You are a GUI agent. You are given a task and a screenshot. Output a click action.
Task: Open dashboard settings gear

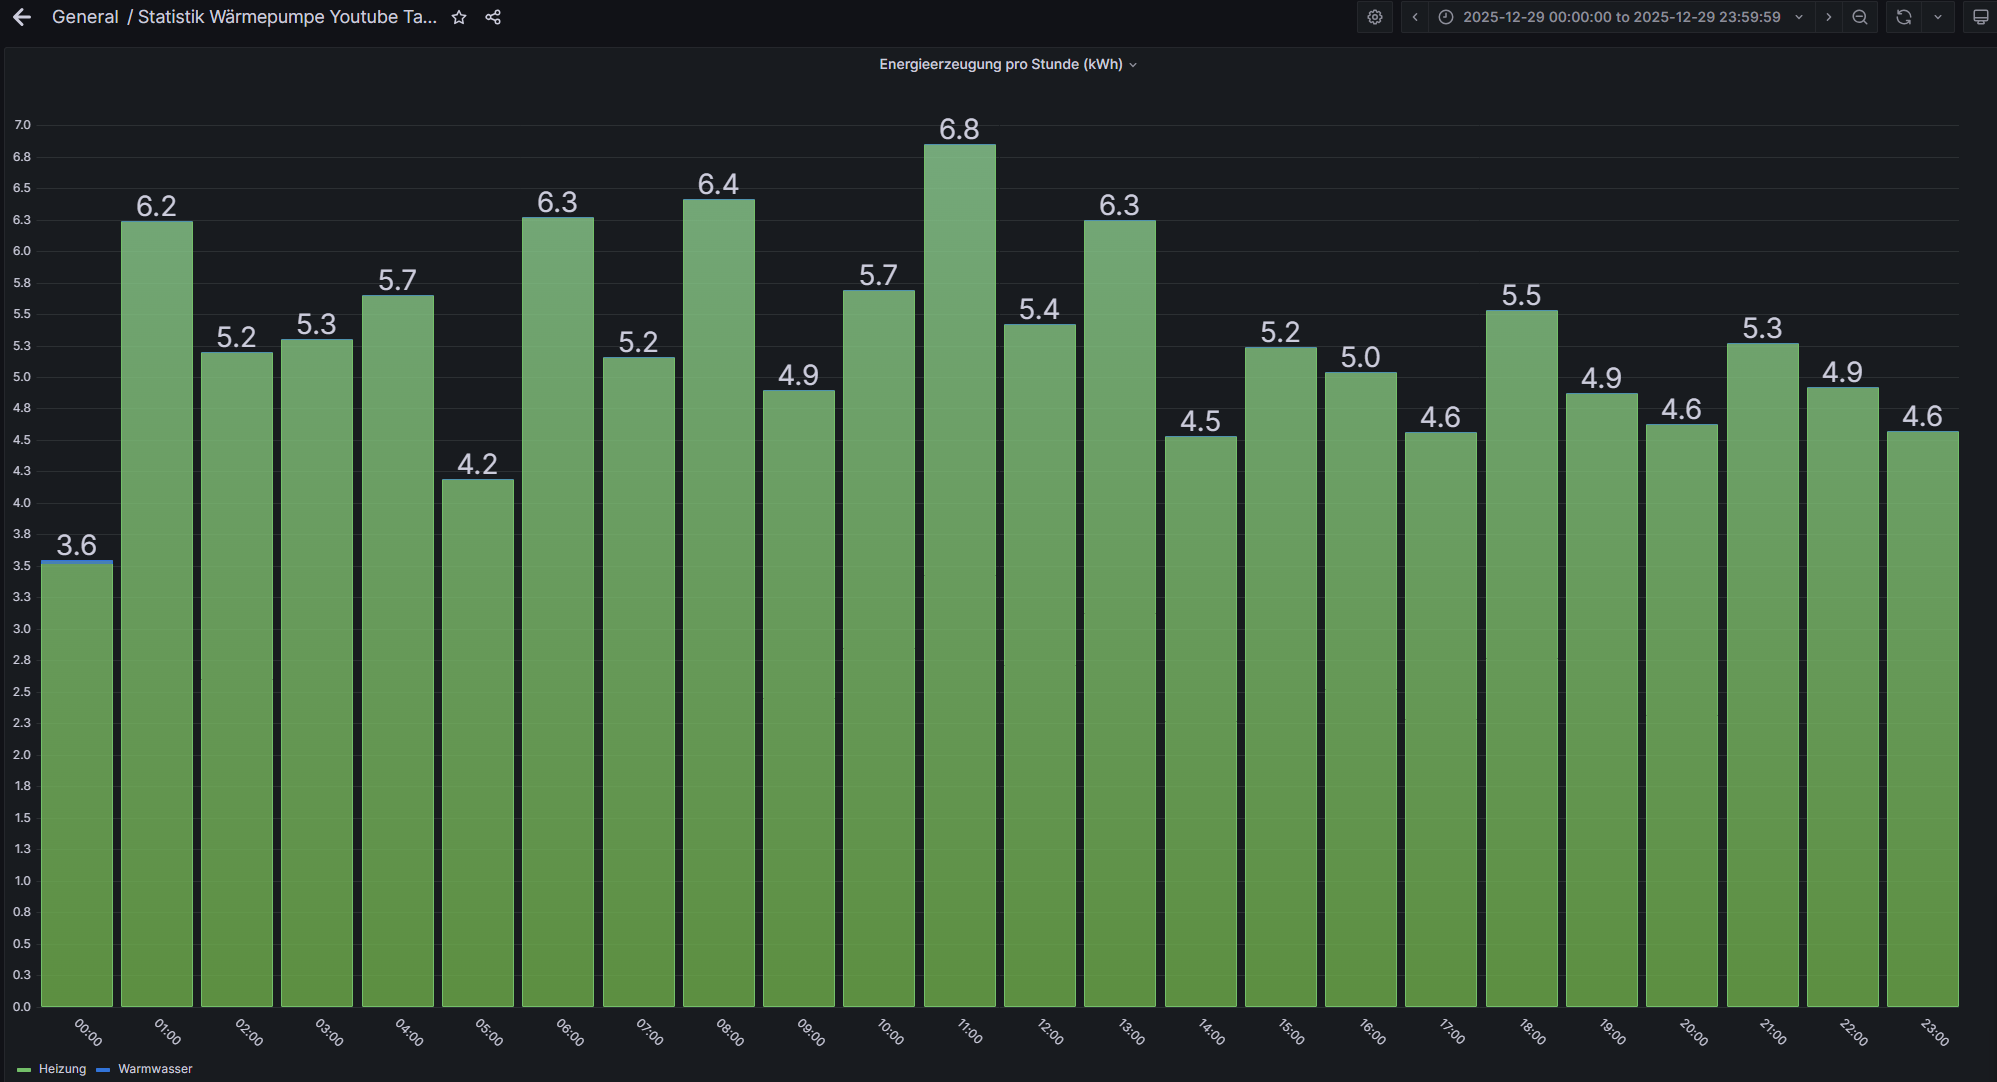[x=1375, y=17]
